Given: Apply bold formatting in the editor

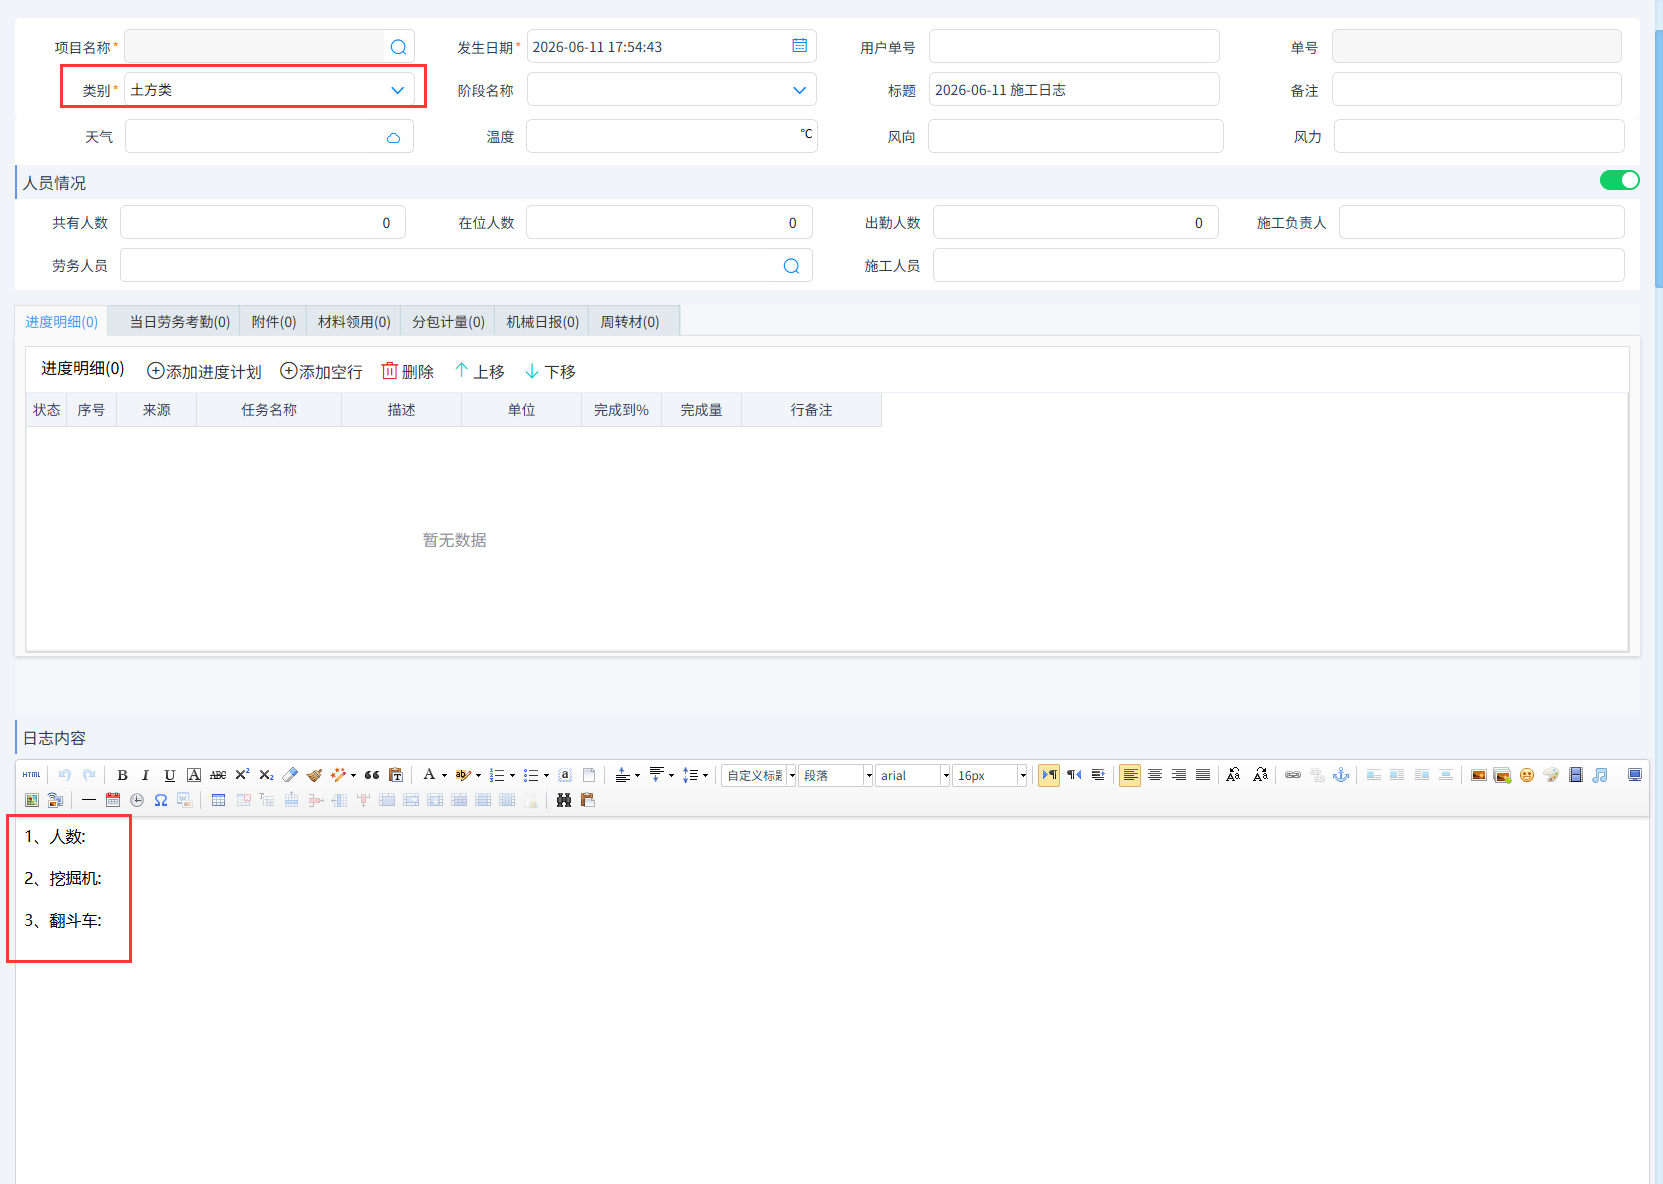Looking at the screenshot, I should 122,775.
